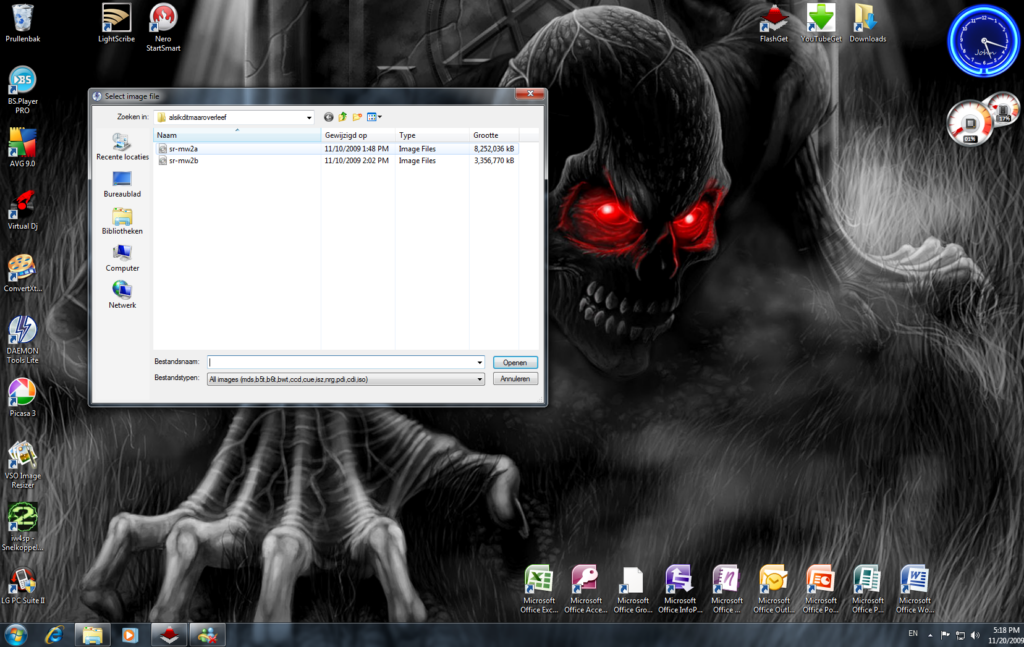Browse Netwerk in the places bar

coord(122,295)
